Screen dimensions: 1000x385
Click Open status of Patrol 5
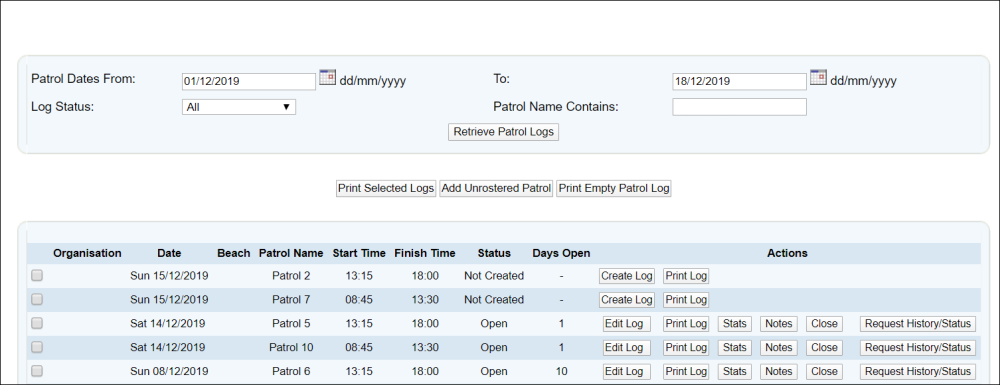[x=494, y=324]
